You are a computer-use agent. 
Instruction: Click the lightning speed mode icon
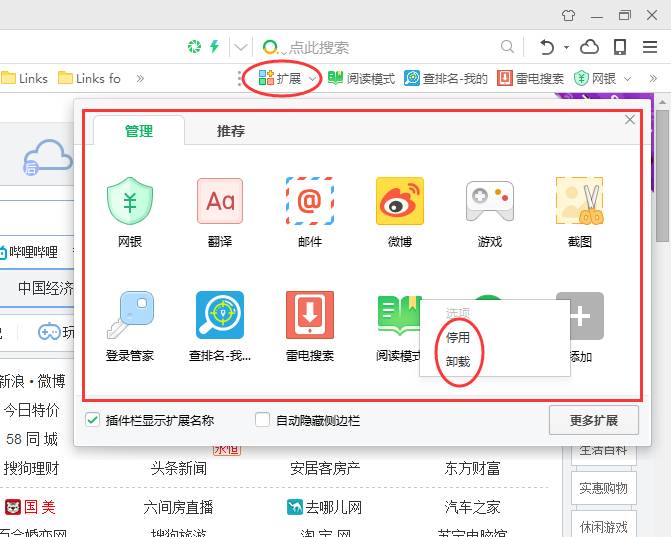[214, 46]
